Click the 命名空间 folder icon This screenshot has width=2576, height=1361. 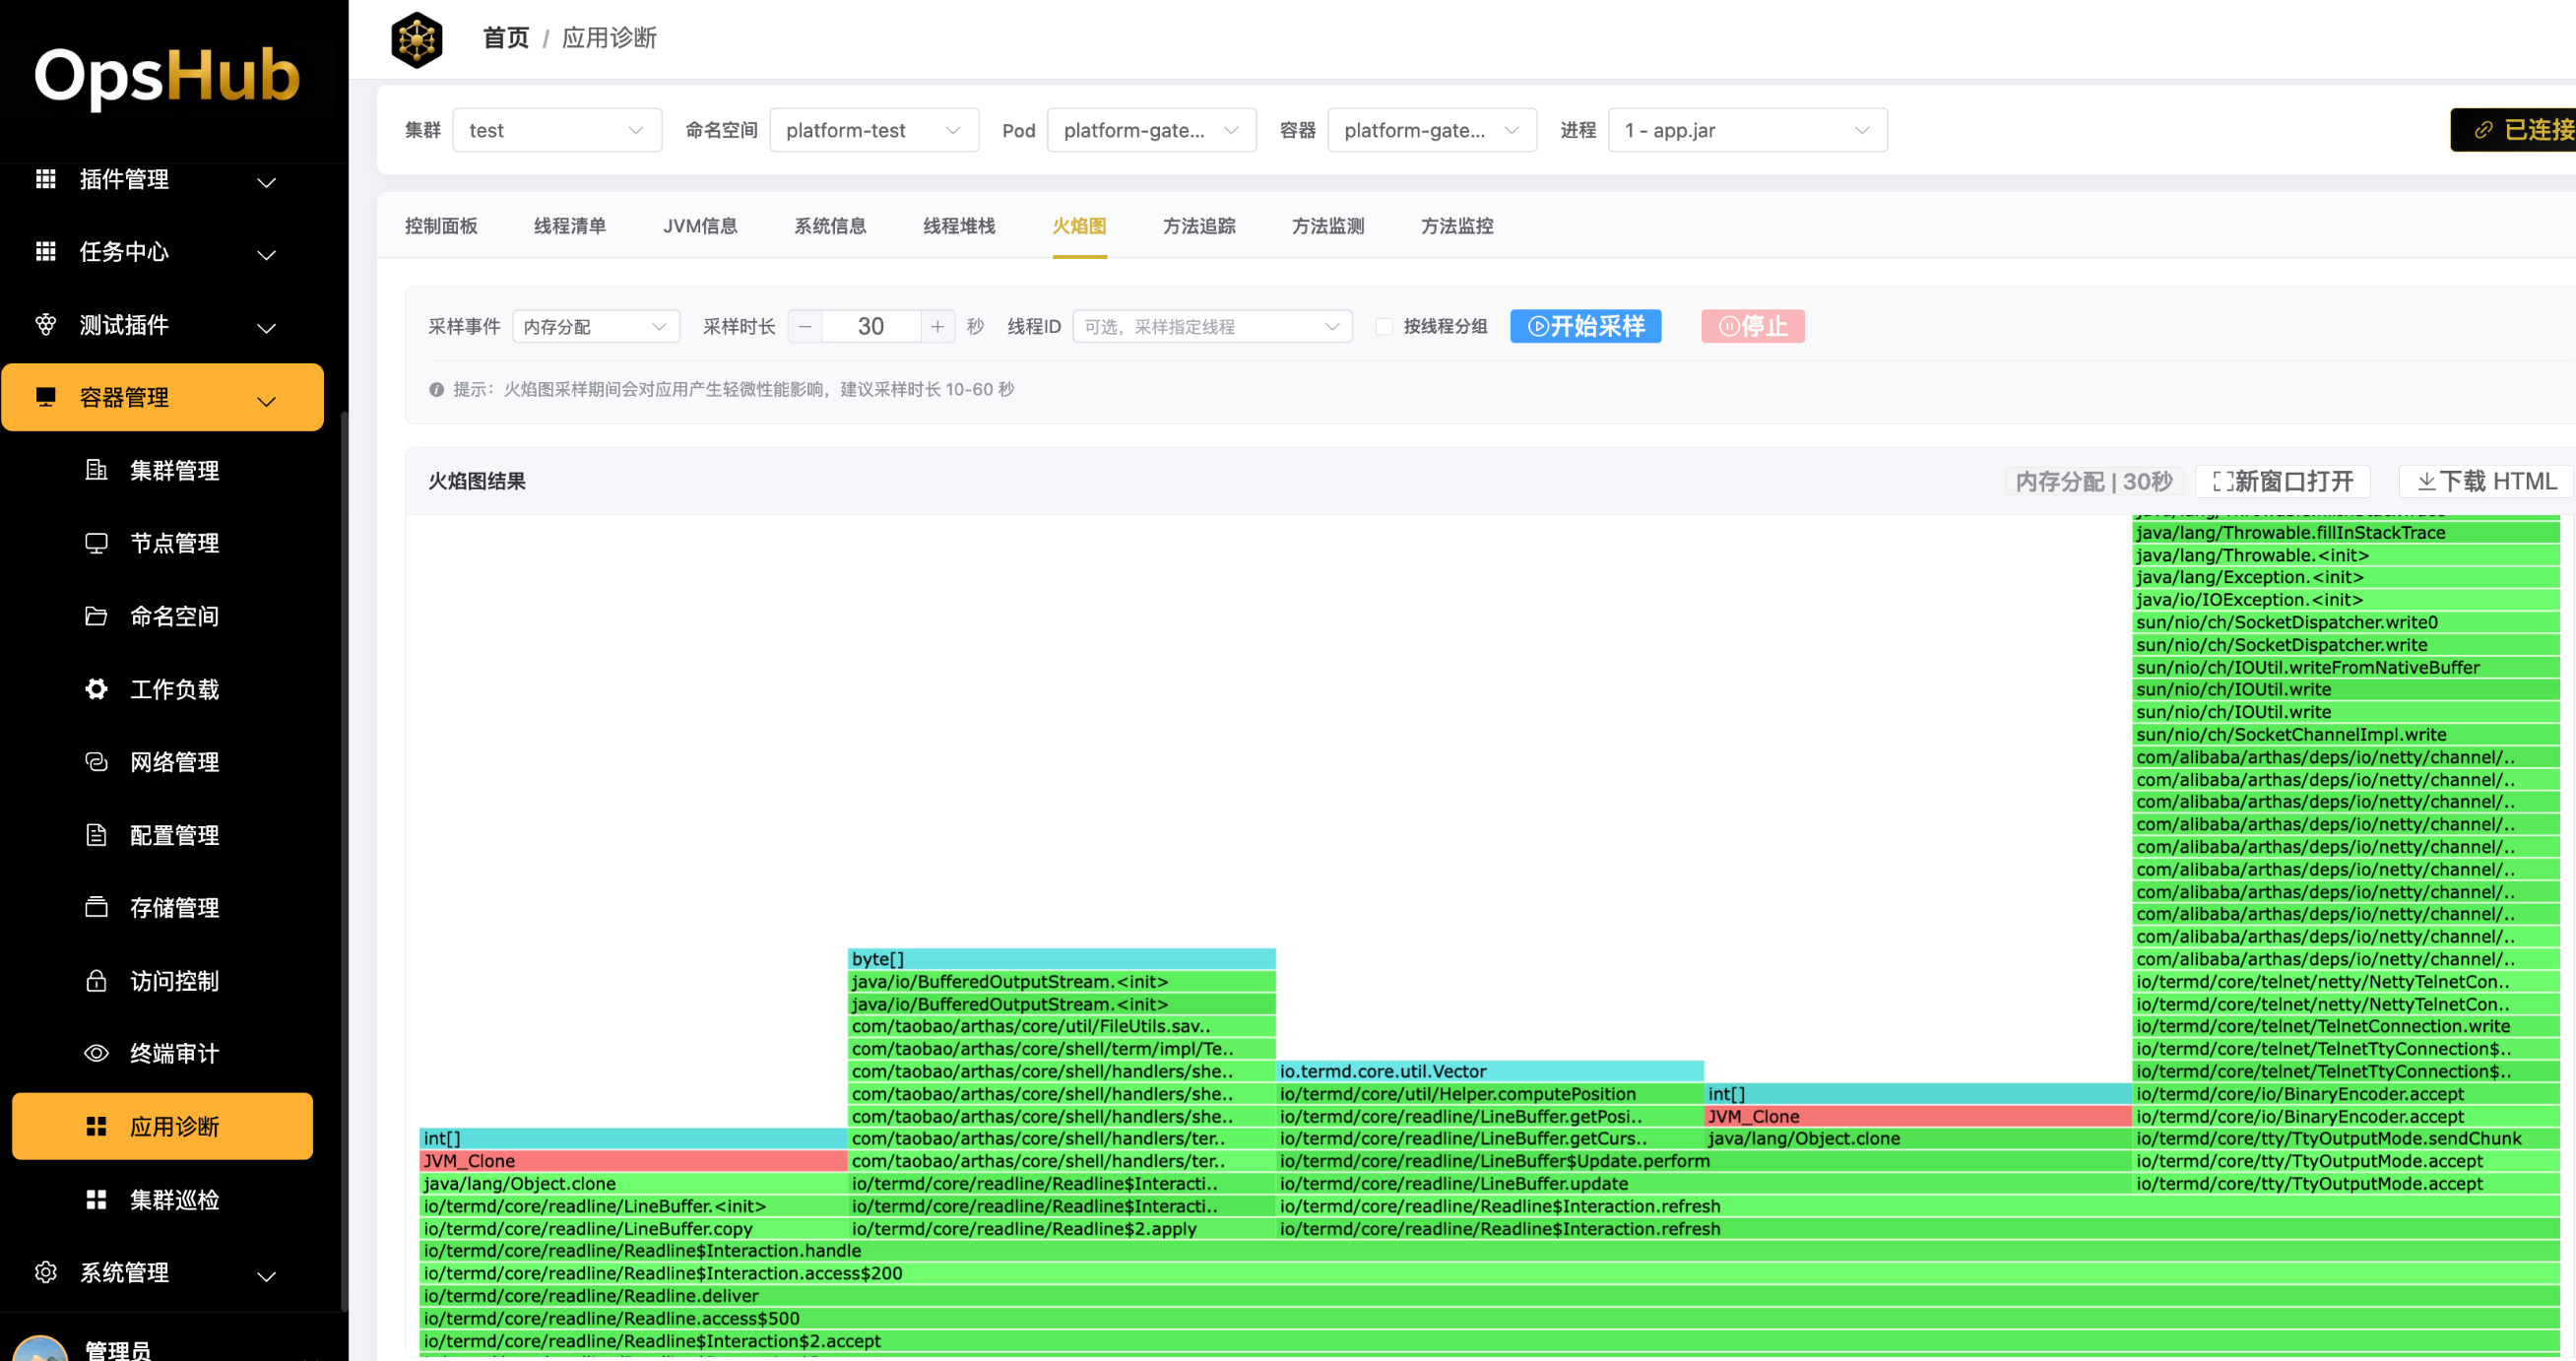96,616
